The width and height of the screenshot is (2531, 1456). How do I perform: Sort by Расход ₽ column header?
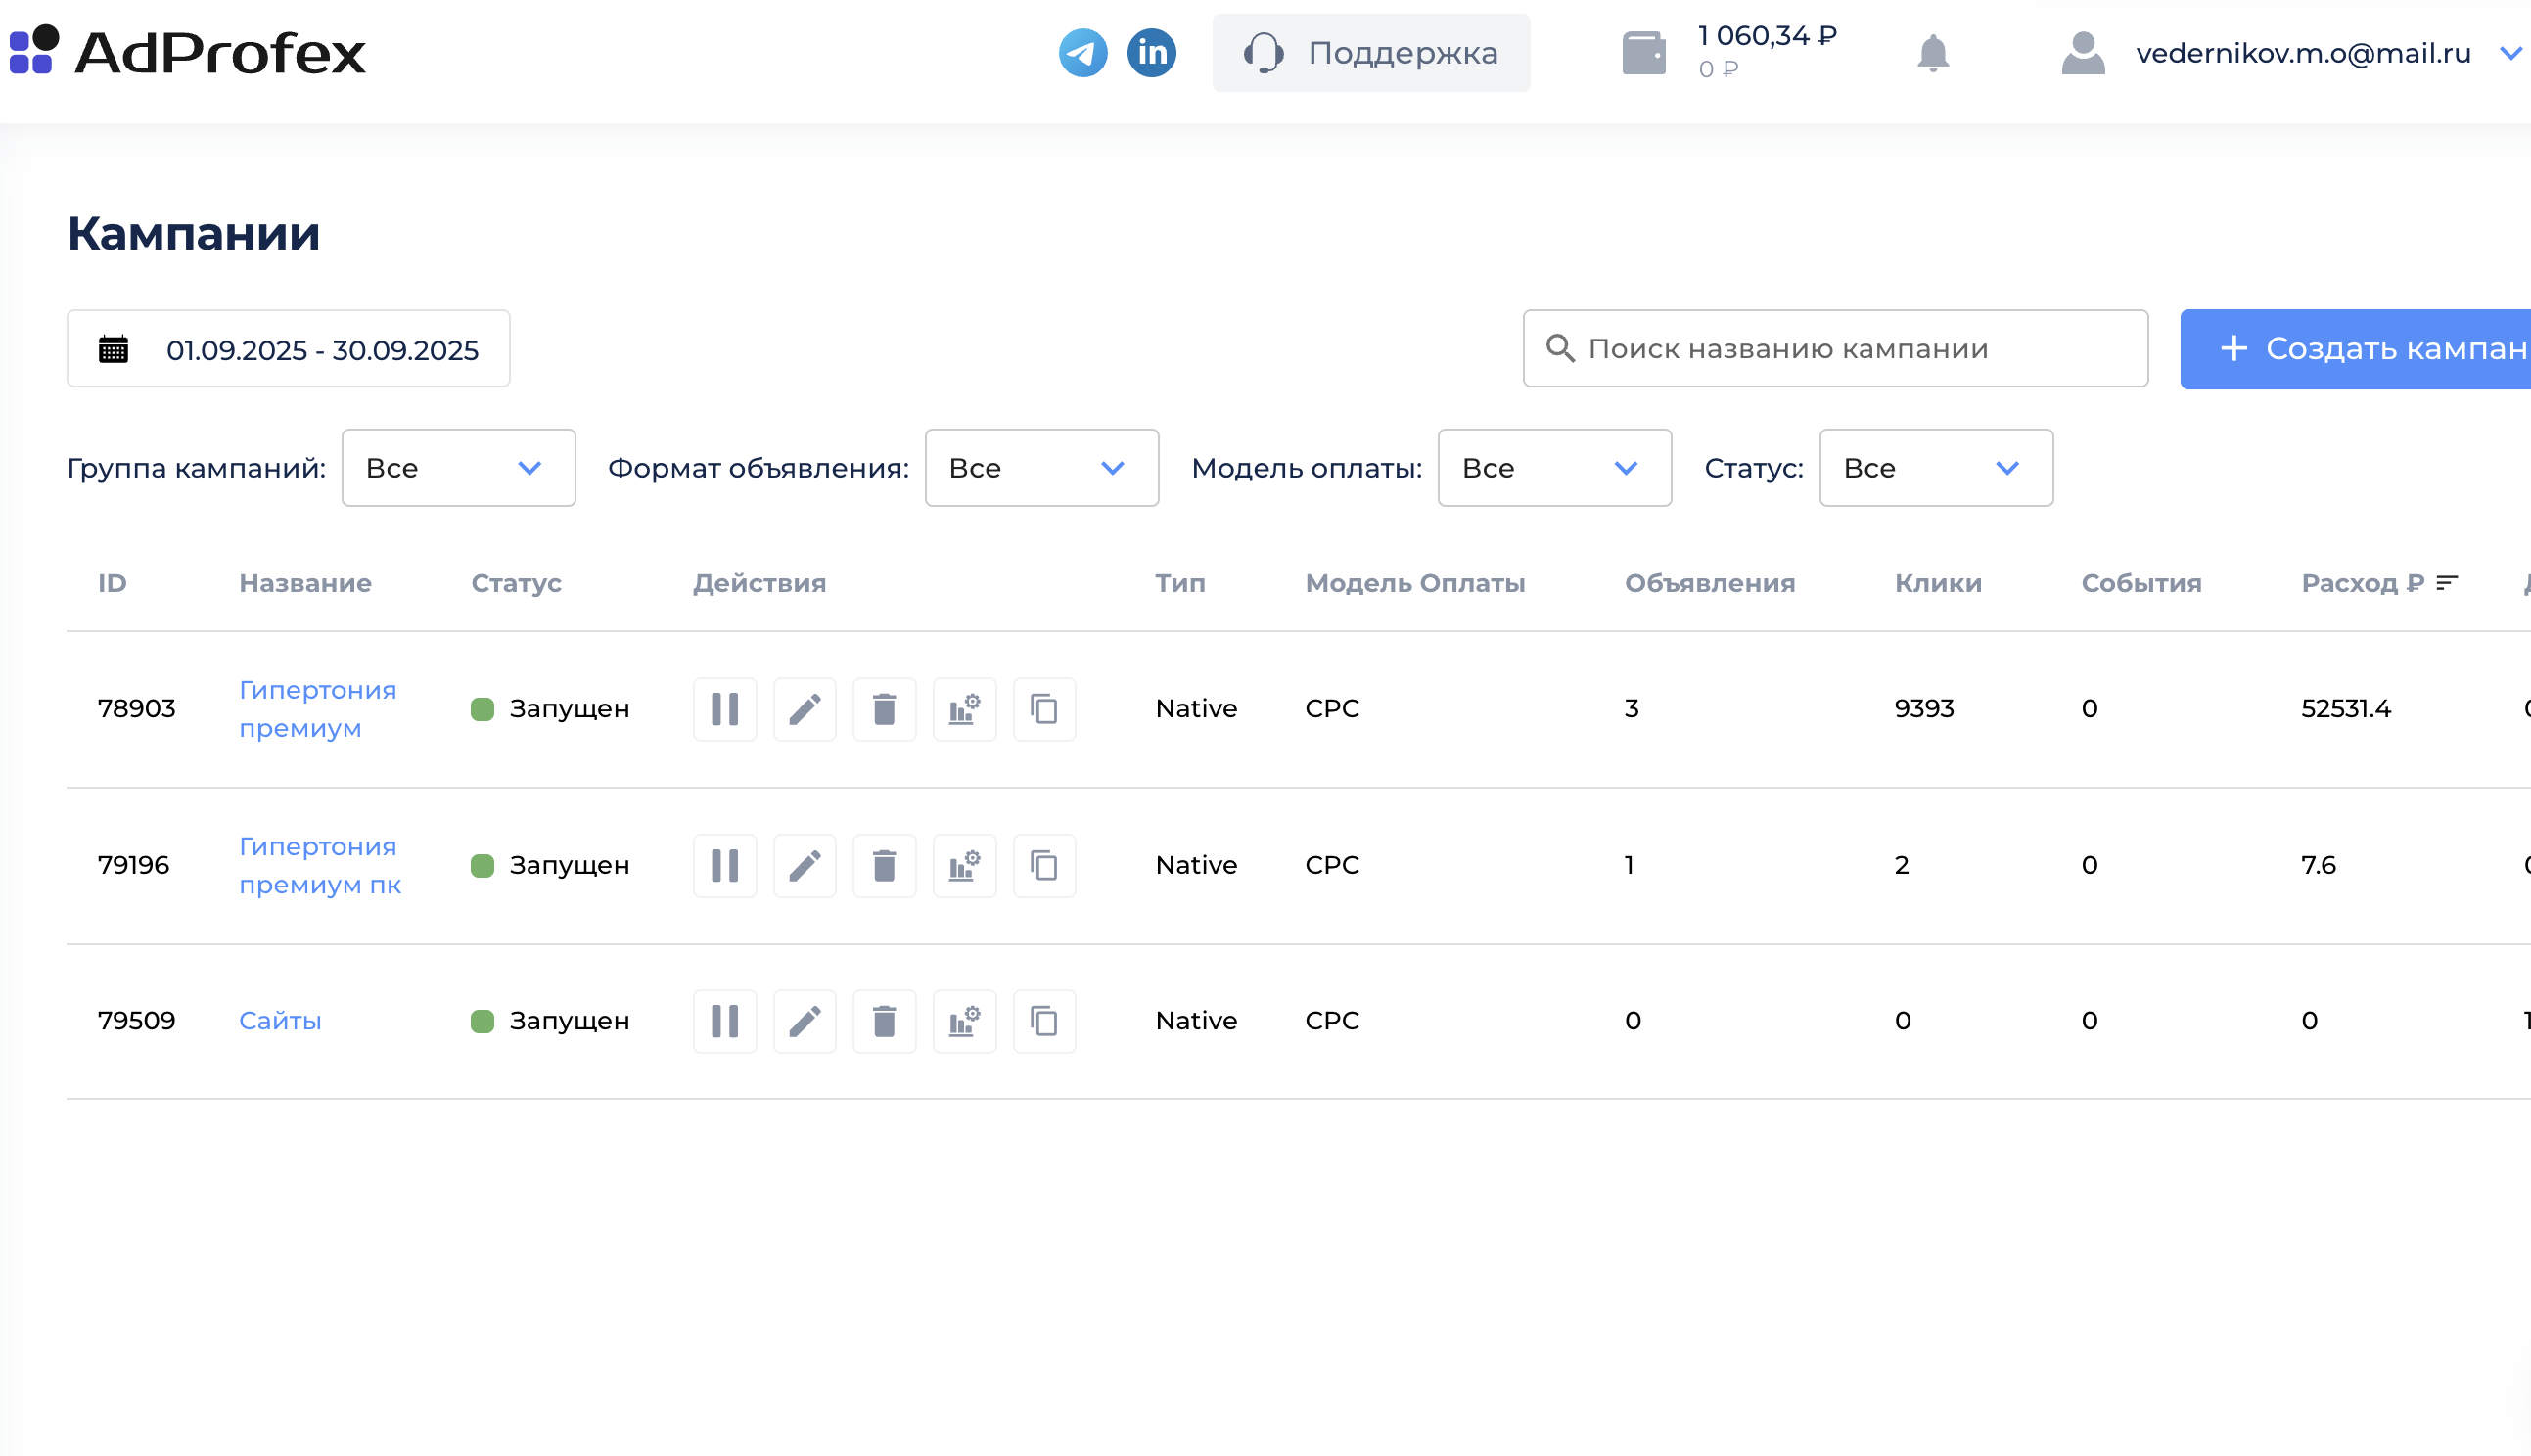tap(2378, 583)
